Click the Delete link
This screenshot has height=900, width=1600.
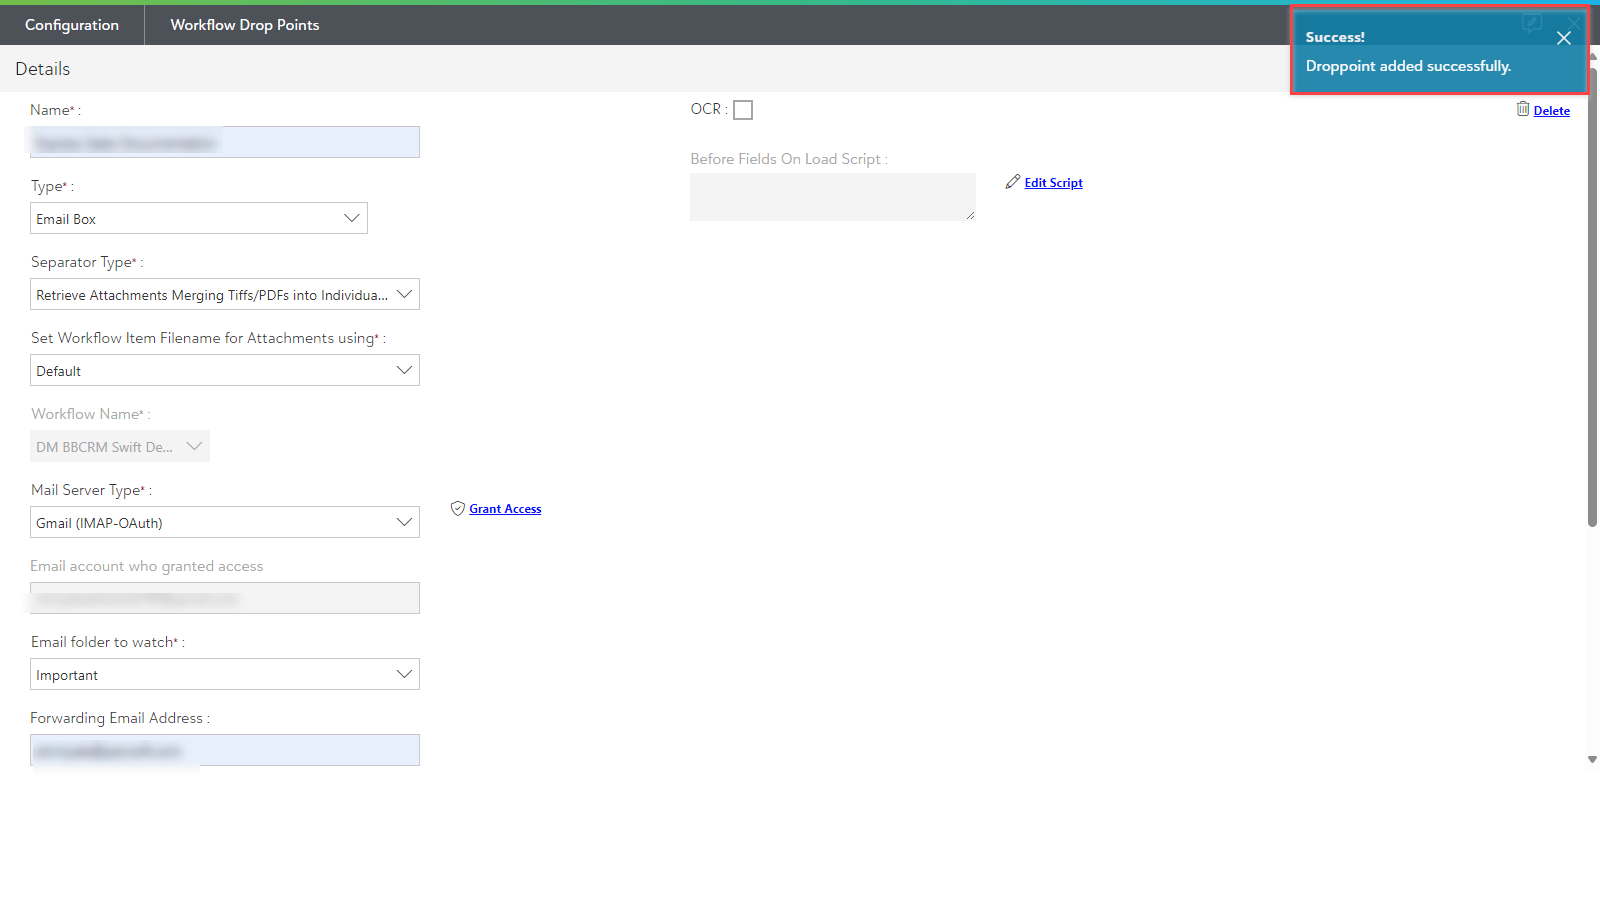pos(1551,111)
